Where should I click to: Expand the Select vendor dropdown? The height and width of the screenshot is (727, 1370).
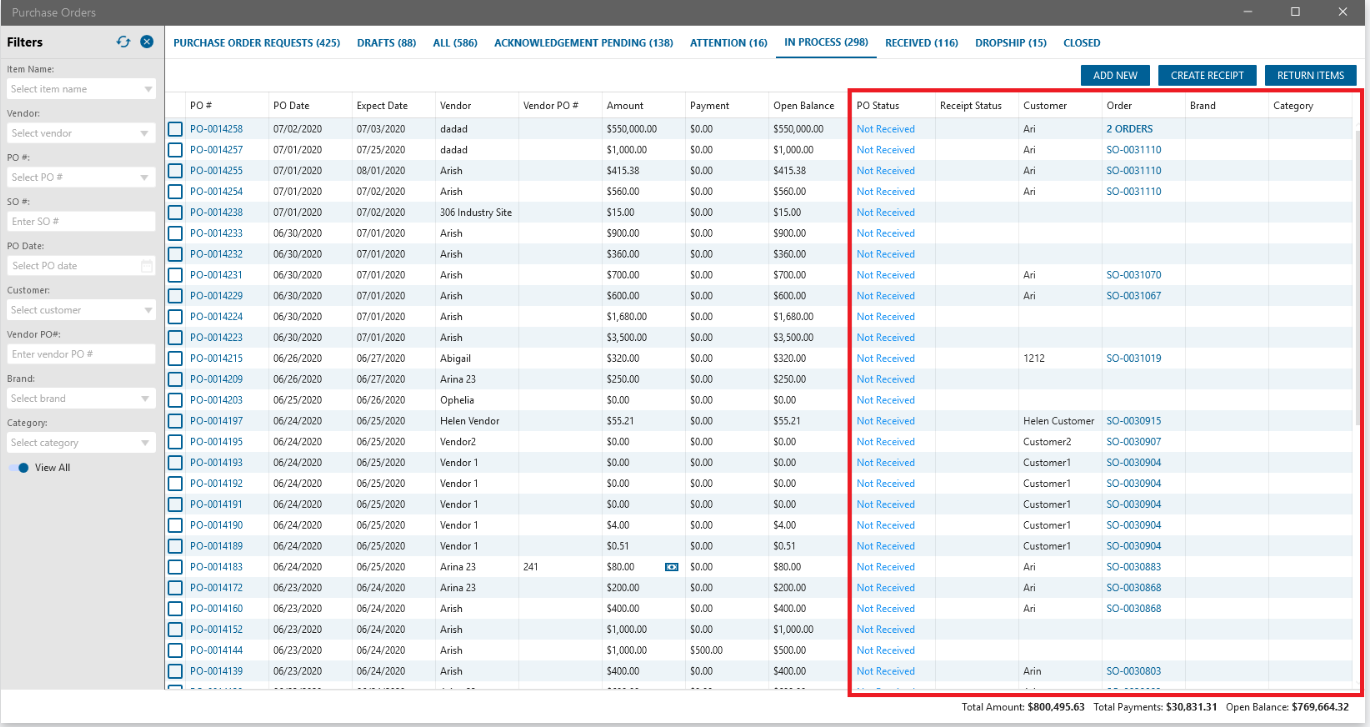(x=81, y=133)
